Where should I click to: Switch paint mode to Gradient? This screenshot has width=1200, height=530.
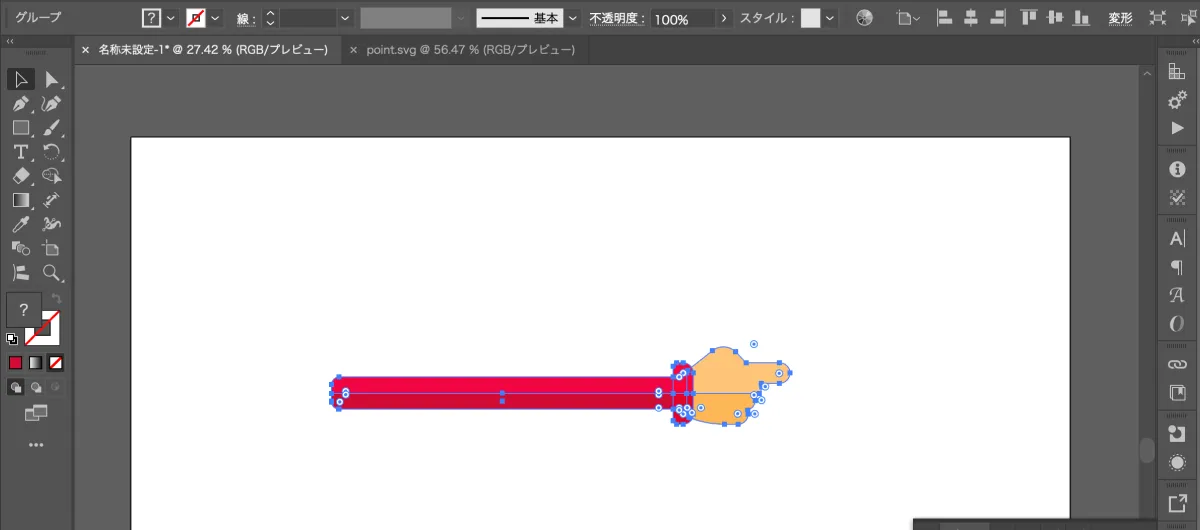[x=36, y=362]
